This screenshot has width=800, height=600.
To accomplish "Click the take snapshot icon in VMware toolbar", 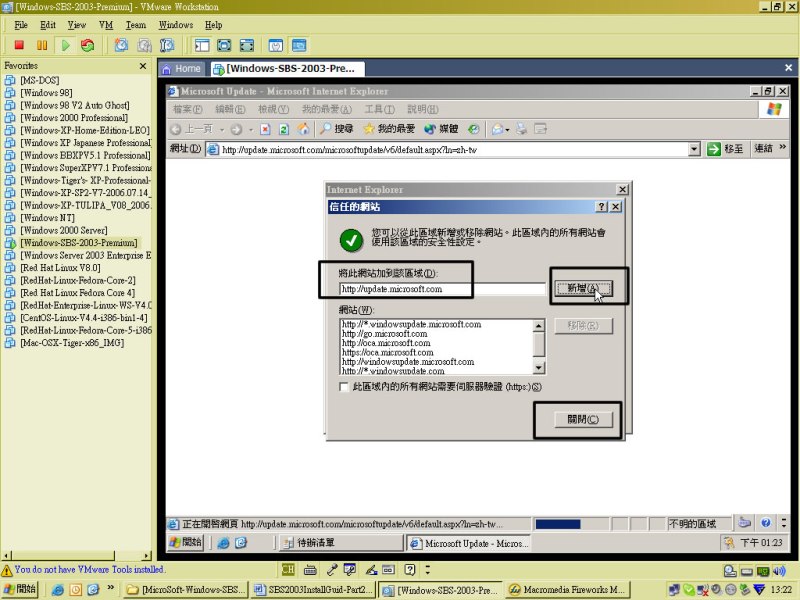I will (x=121, y=45).
